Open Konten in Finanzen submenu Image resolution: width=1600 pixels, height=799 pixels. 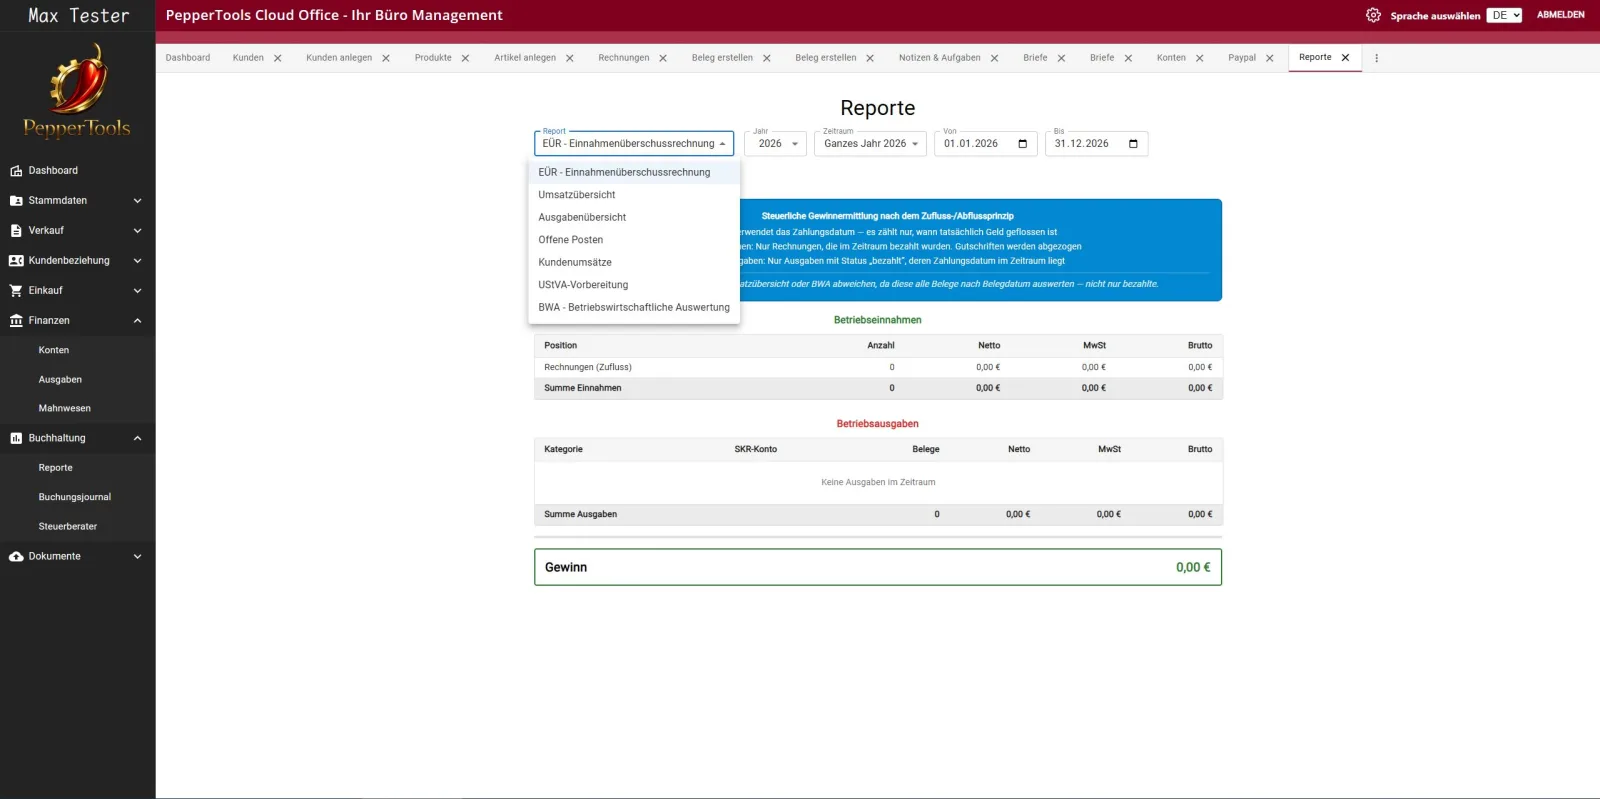click(x=54, y=350)
